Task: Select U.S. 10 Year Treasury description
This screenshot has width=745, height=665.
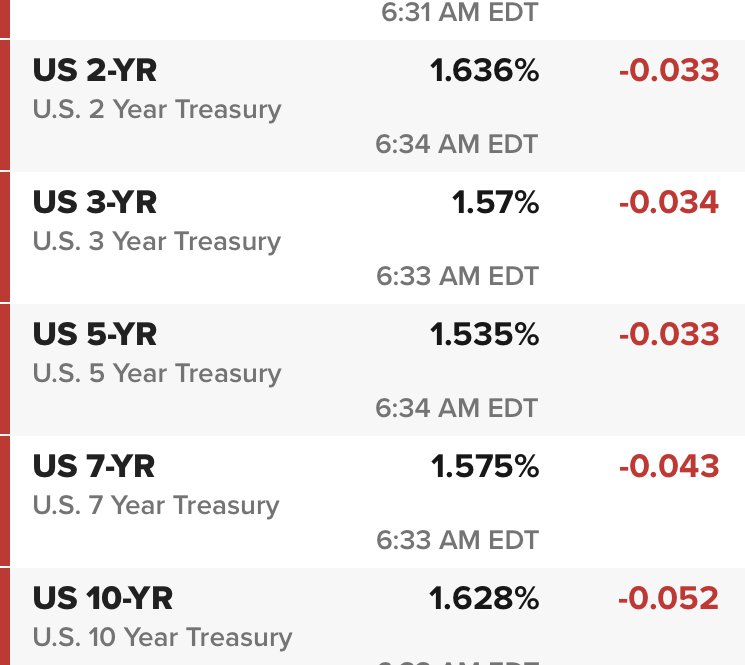Action: [x=162, y=637]
